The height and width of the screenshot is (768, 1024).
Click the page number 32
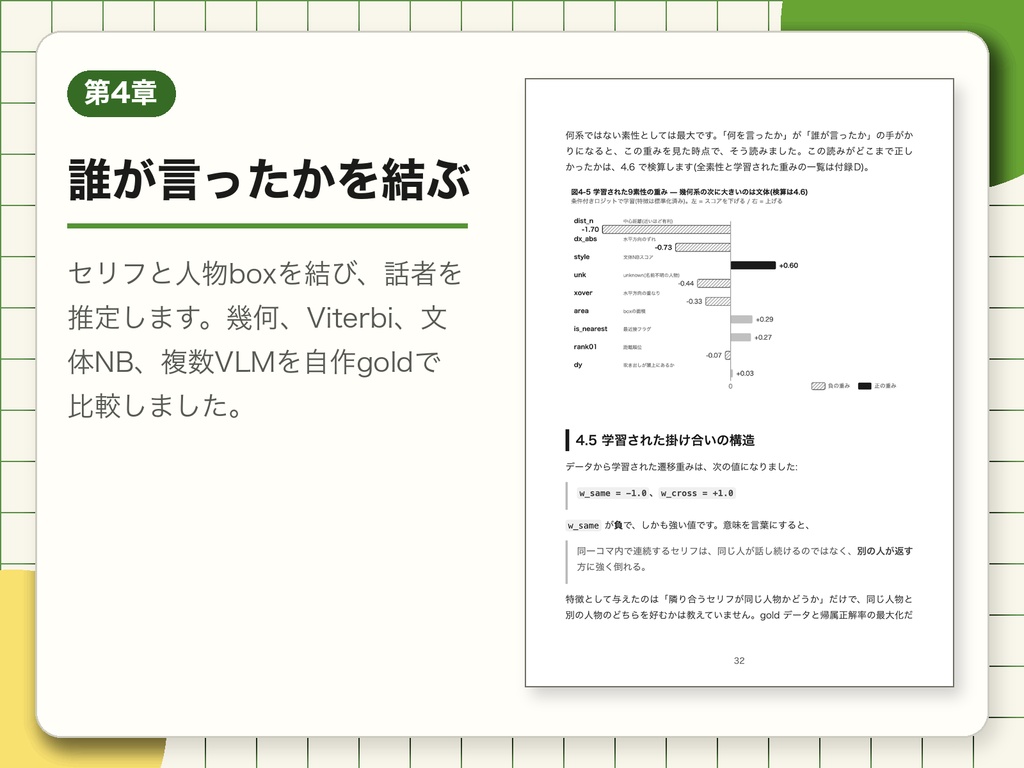(x=739, y=661)
